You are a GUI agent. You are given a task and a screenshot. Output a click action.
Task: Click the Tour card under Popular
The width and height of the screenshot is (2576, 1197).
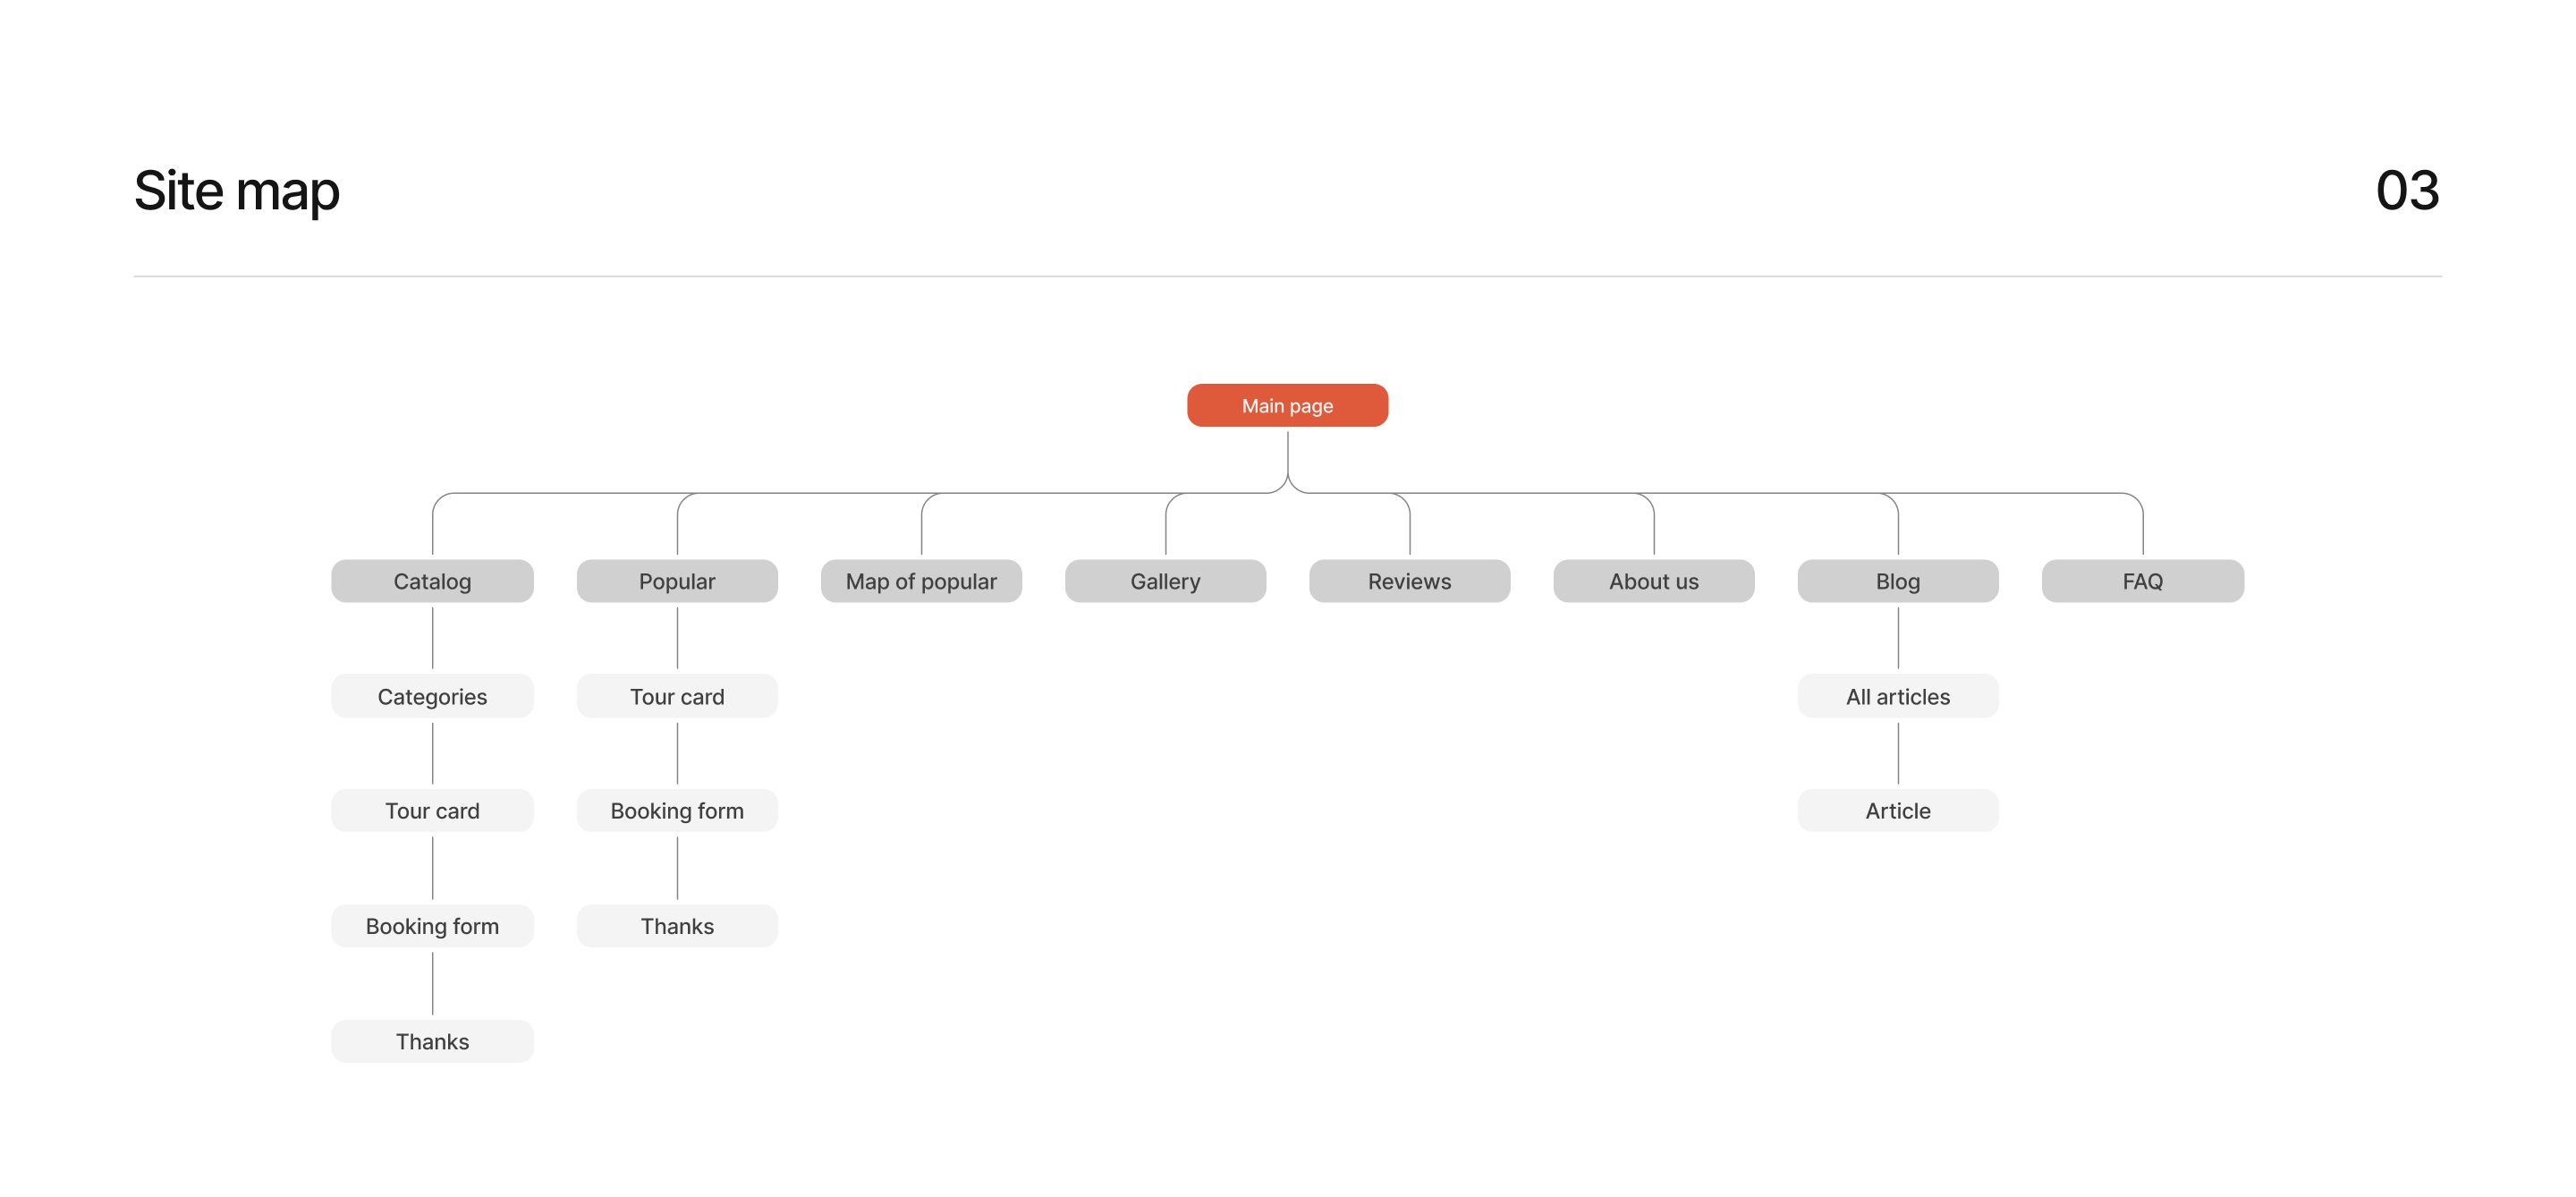(x=677, y=696)
